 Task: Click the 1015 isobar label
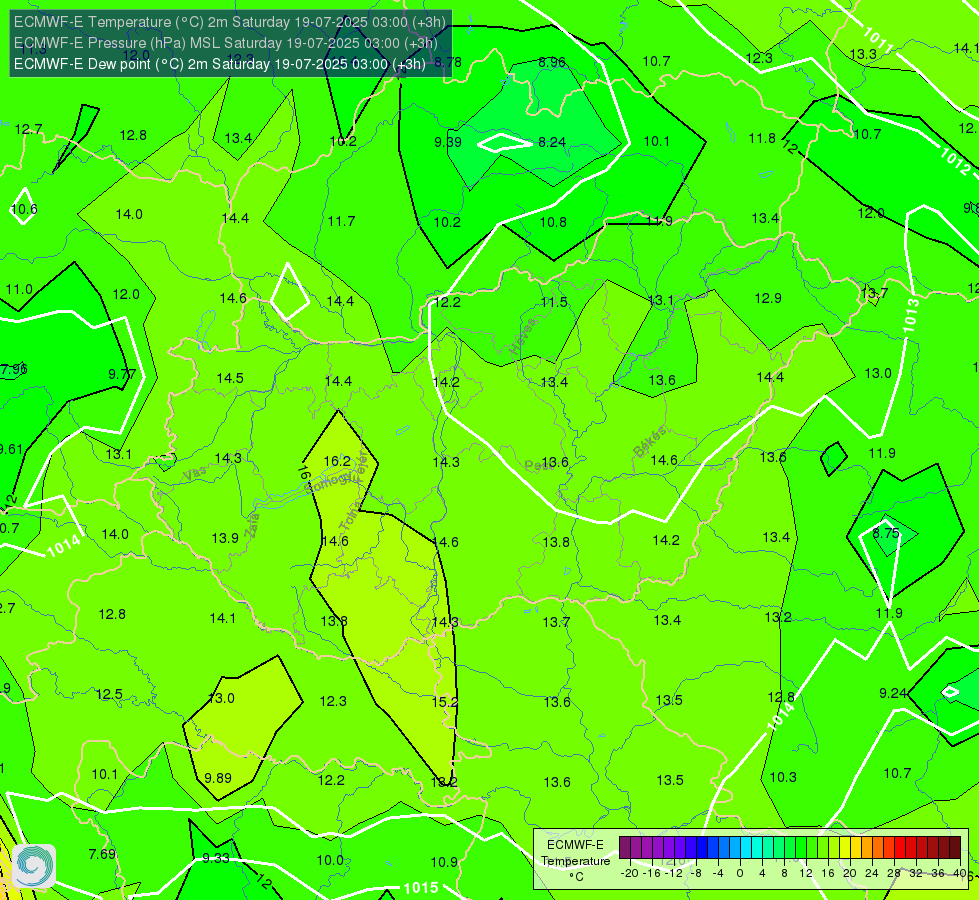pos(421,888)
